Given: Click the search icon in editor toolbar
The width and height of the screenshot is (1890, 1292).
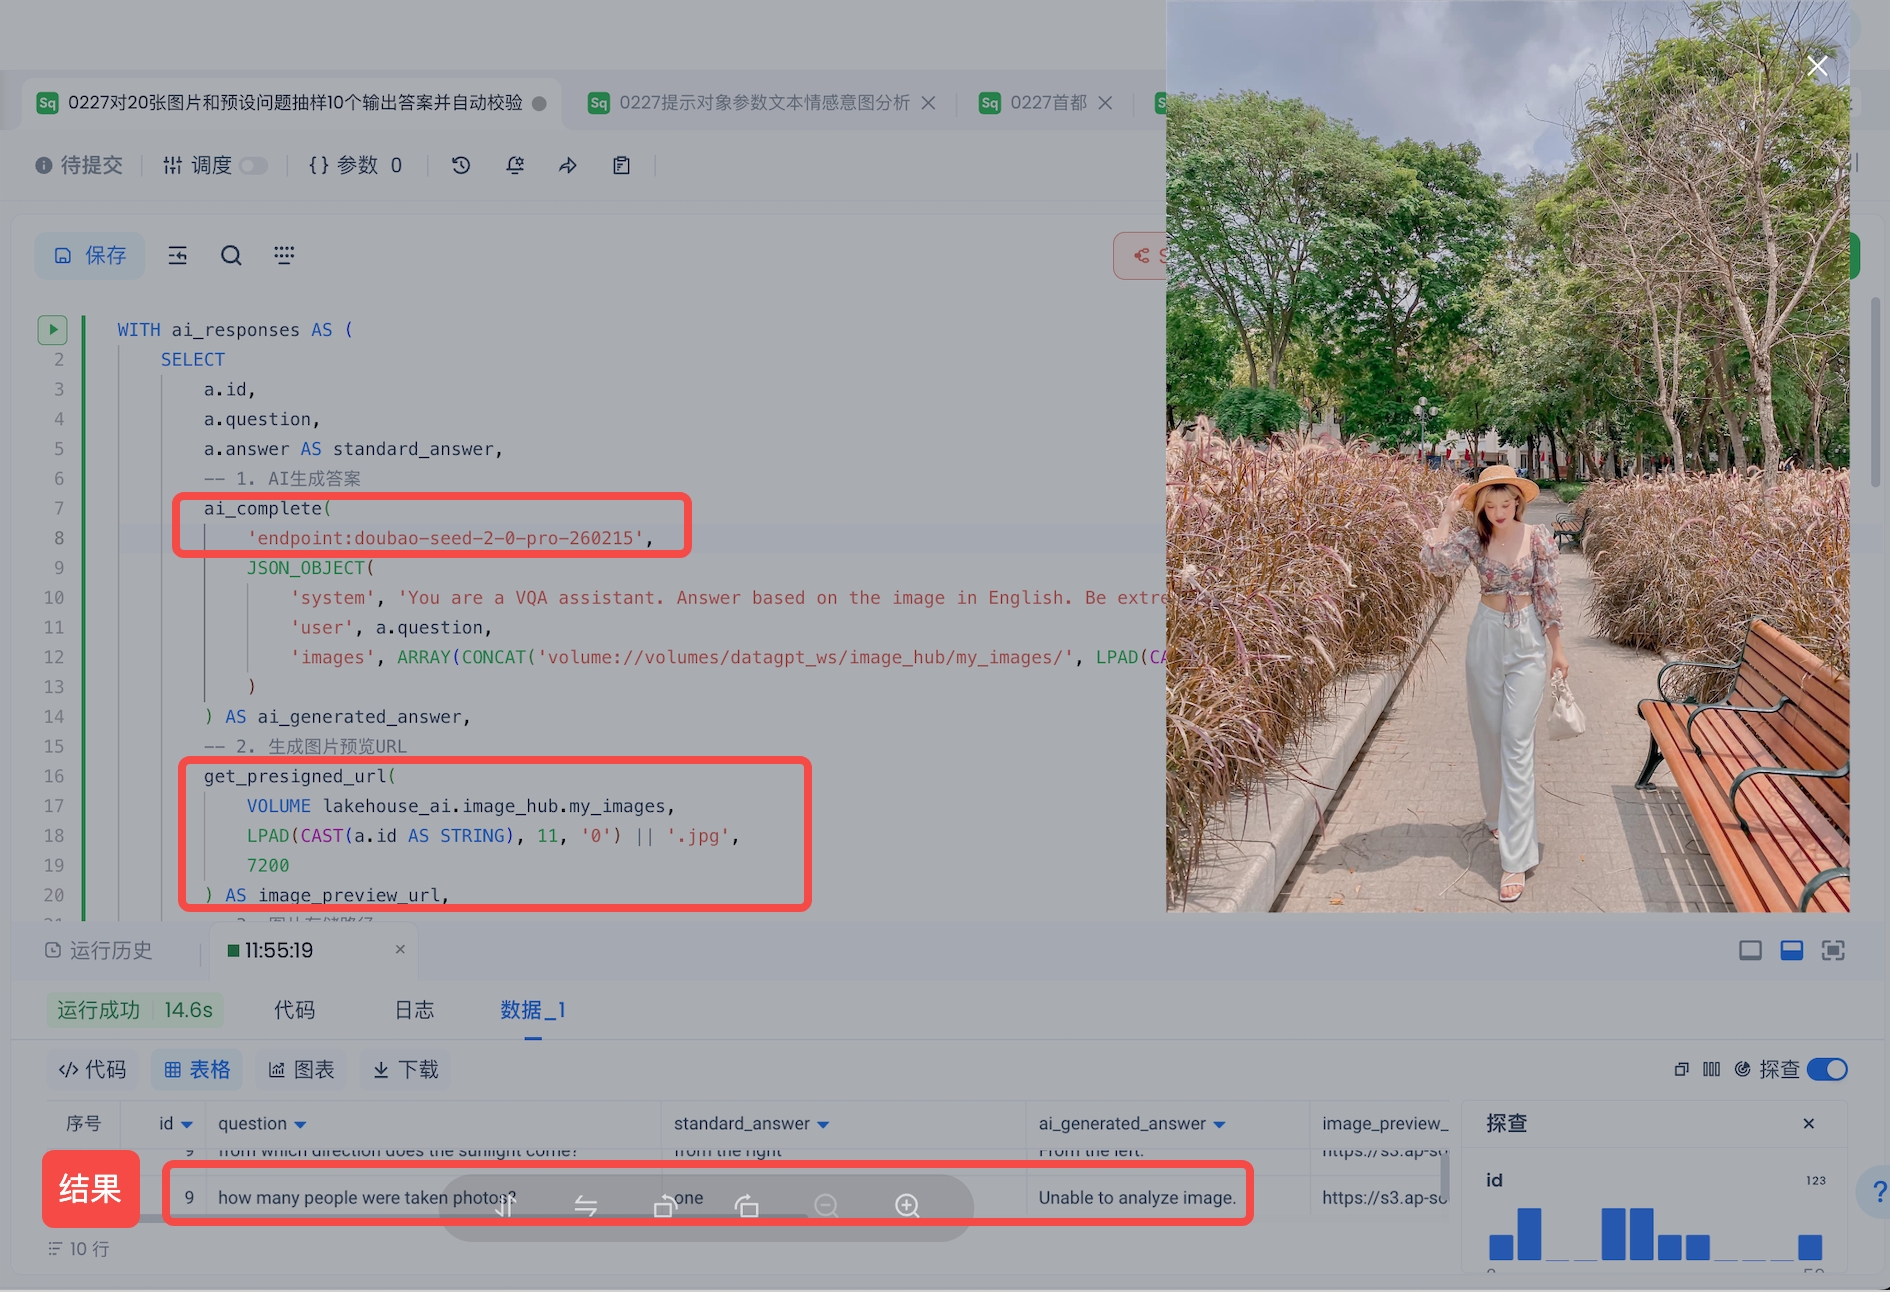Looking at the screenshot, I should (231, 256).
